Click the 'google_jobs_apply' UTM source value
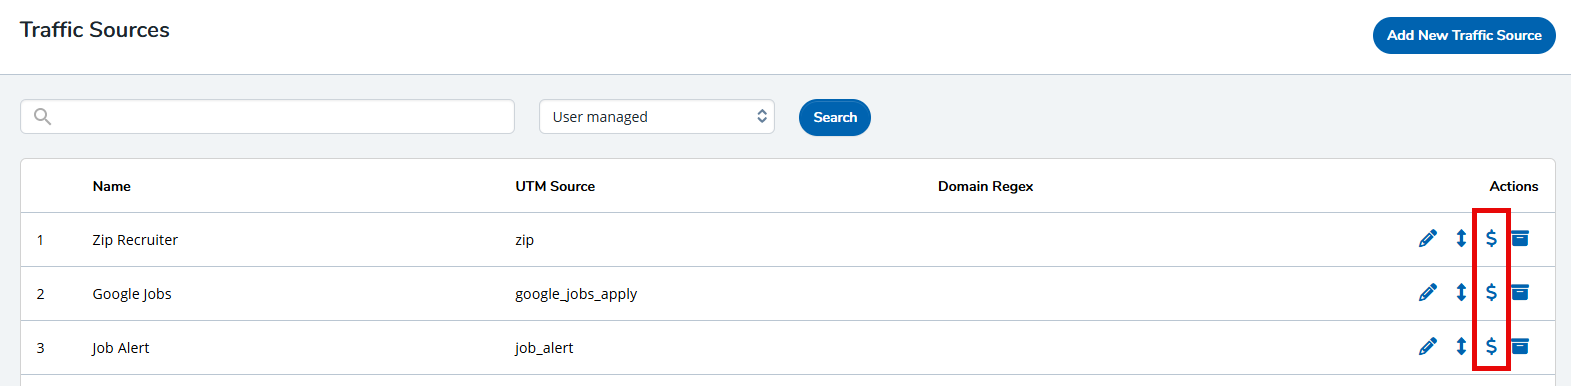 [576, 294]
